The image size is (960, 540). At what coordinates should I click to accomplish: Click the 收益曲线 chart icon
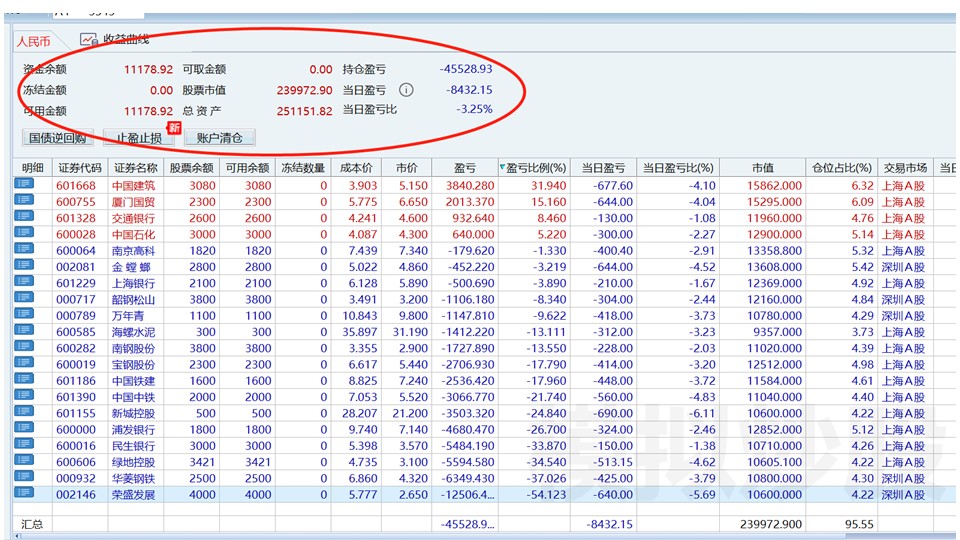[x=89, y=40]
